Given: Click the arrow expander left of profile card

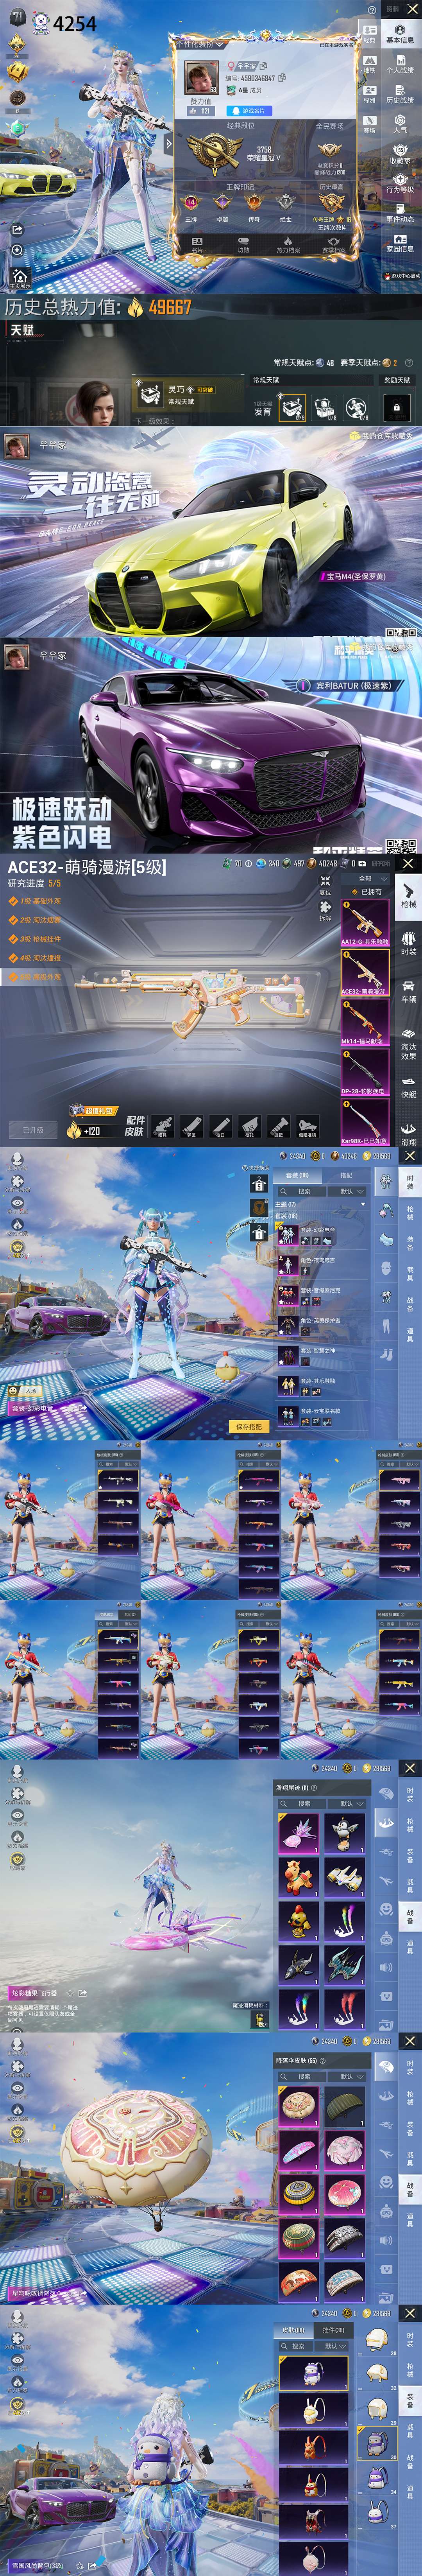Looking at the screenshot, I should pos(169,144).
